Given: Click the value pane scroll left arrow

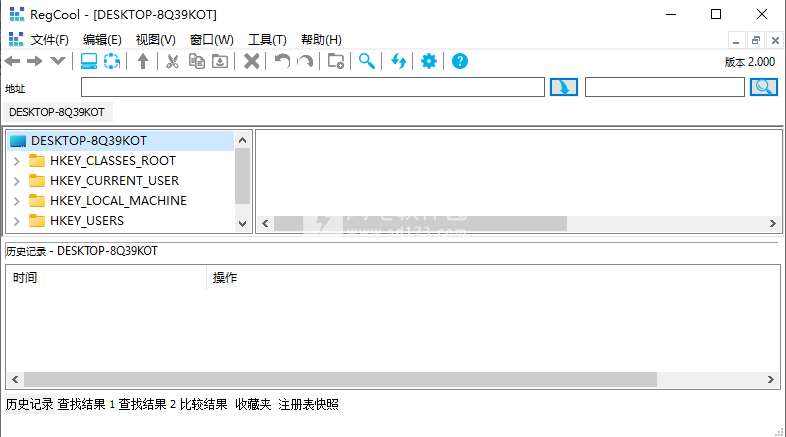Looking at the screenshot, I should click(265, 224).
